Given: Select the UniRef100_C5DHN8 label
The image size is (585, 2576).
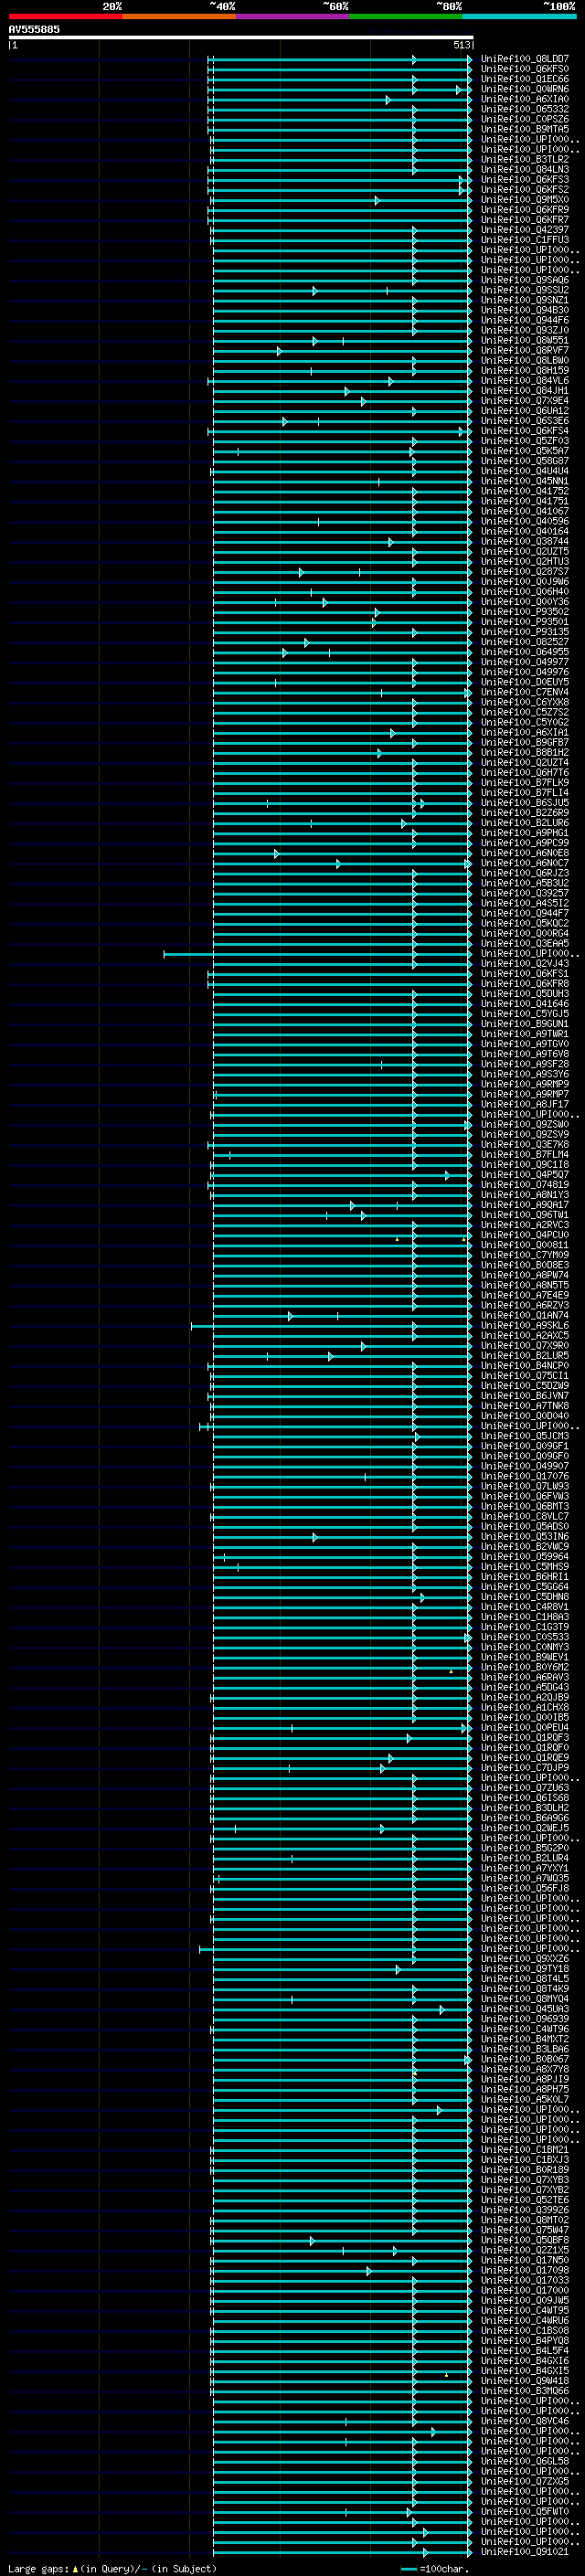Looking at the screenshot, I should coord(525,1597).
